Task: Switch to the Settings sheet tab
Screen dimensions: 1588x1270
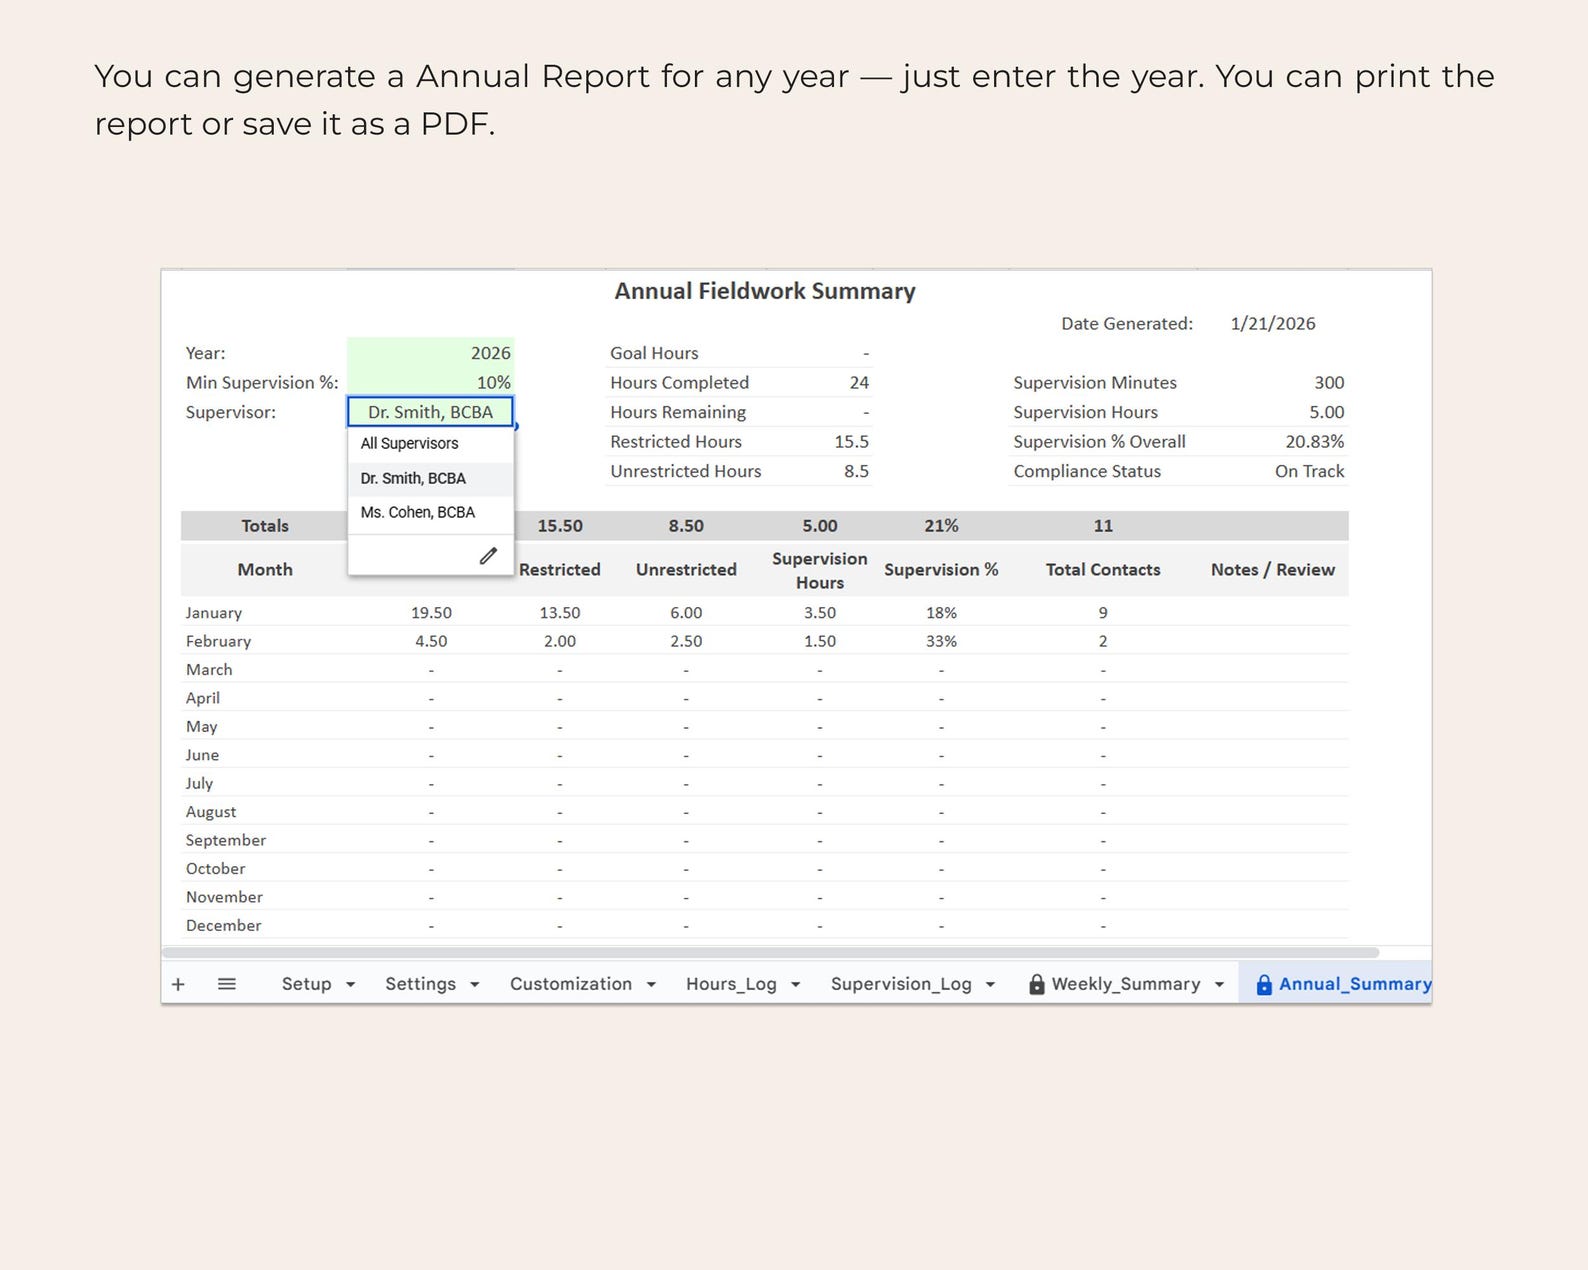Action: pyautogui.click(x=420, y=984)
